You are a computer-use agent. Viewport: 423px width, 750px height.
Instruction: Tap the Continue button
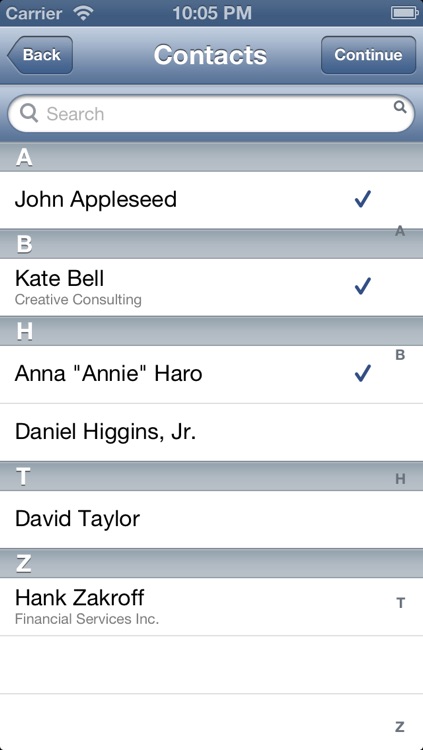[368, 55]
